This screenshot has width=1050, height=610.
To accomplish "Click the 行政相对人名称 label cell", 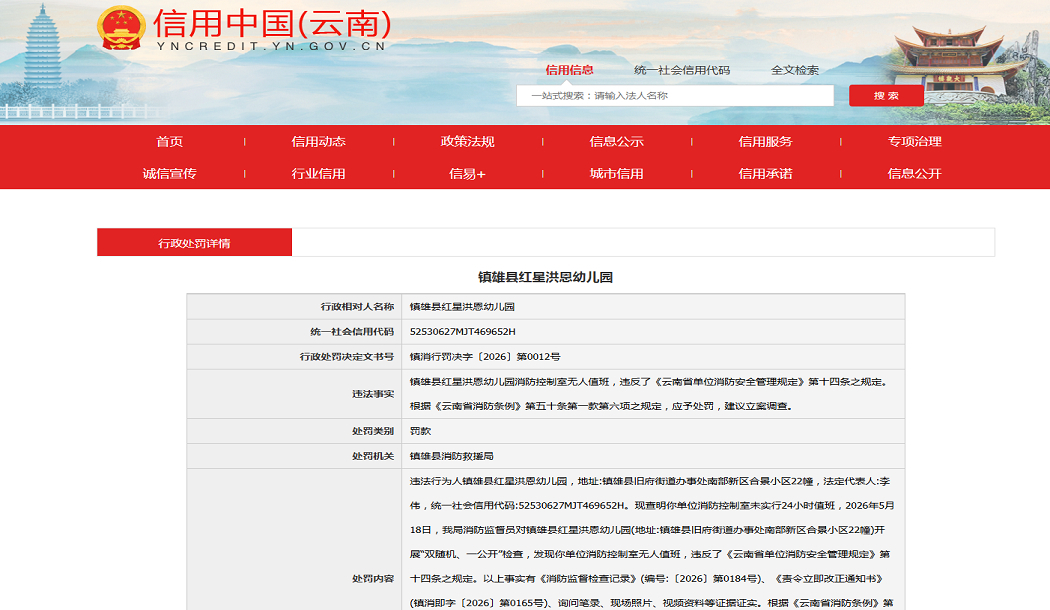I will point(294,307).
